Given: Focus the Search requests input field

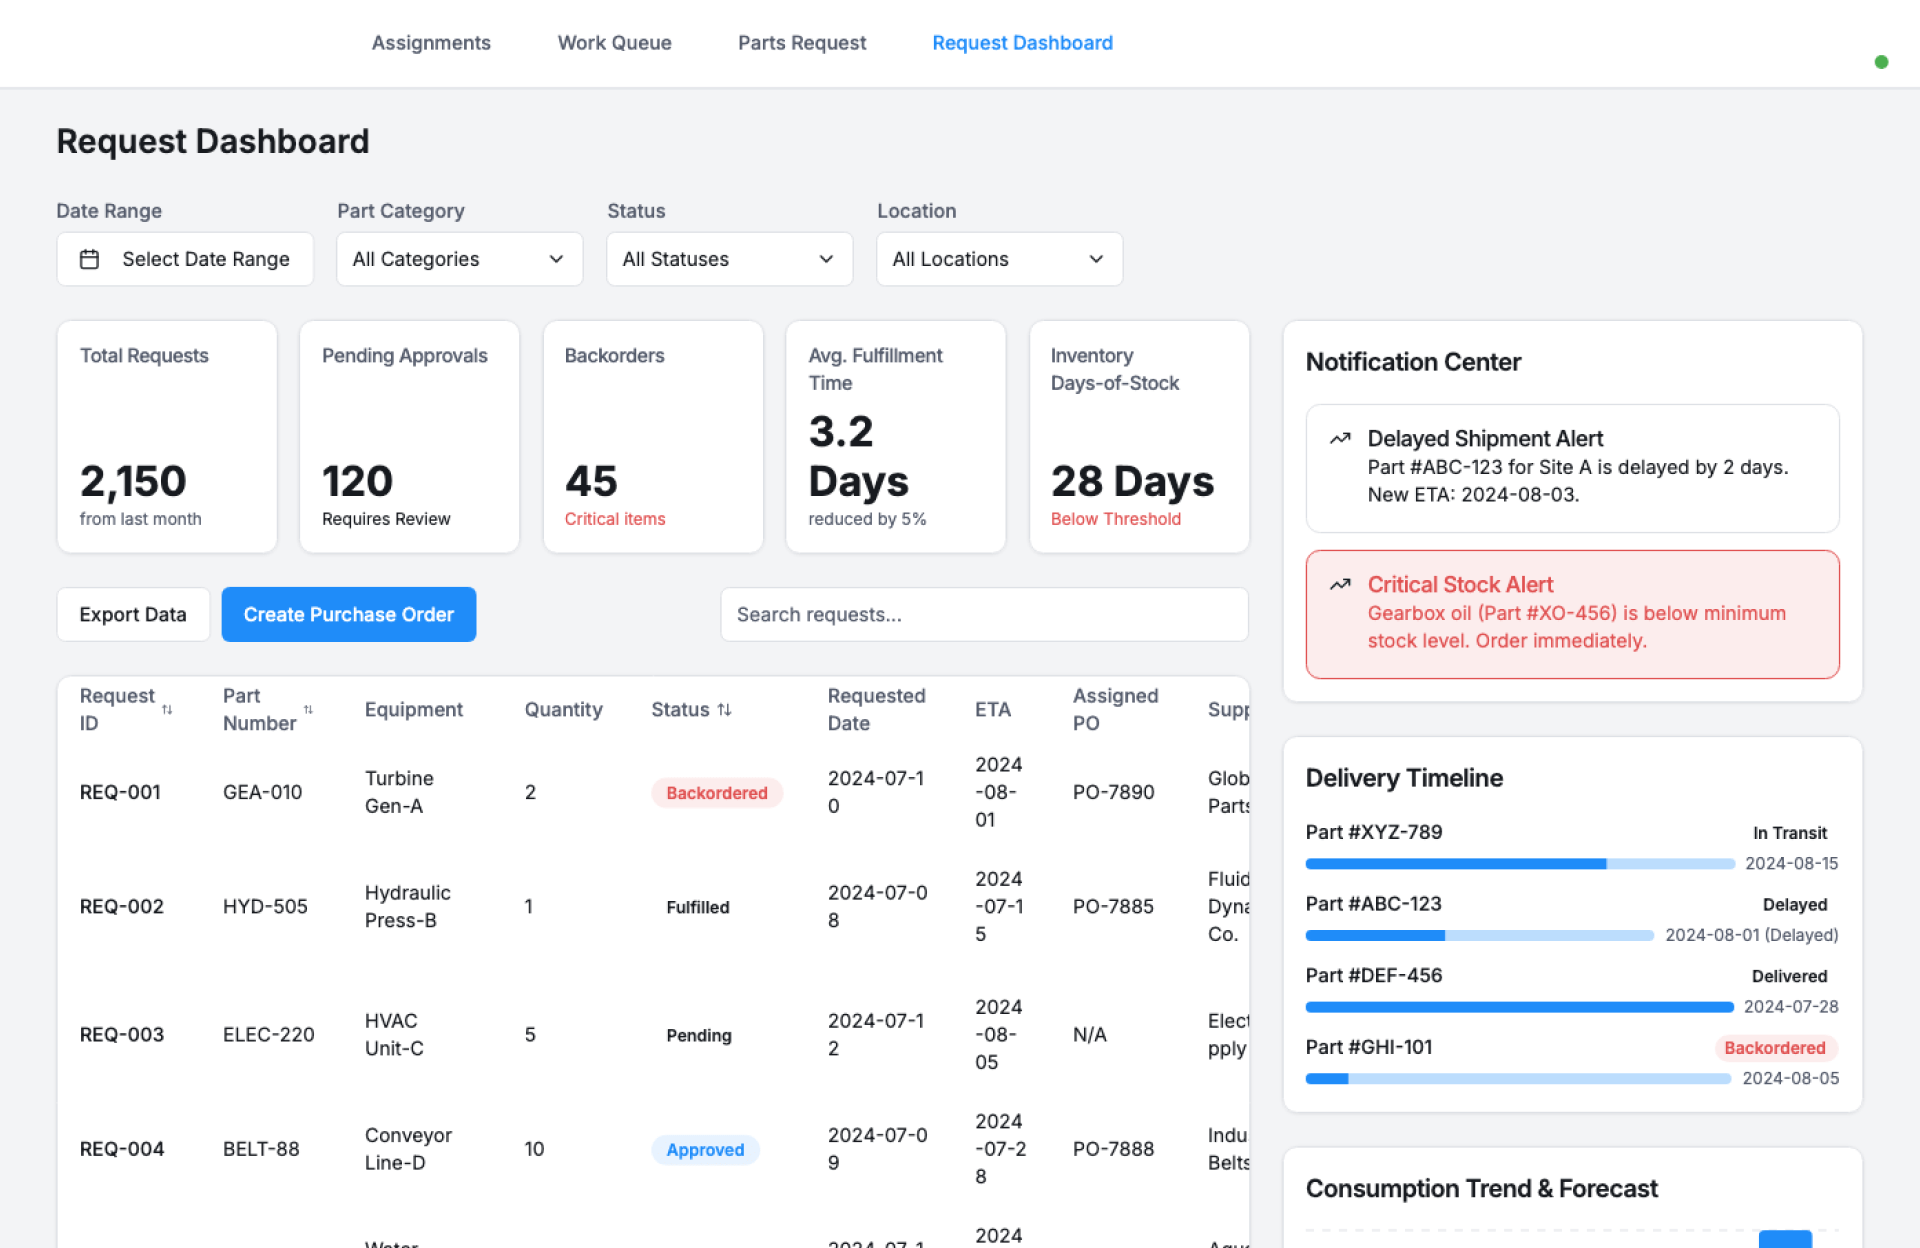Looking at the screenshot, I should (984, 614).
